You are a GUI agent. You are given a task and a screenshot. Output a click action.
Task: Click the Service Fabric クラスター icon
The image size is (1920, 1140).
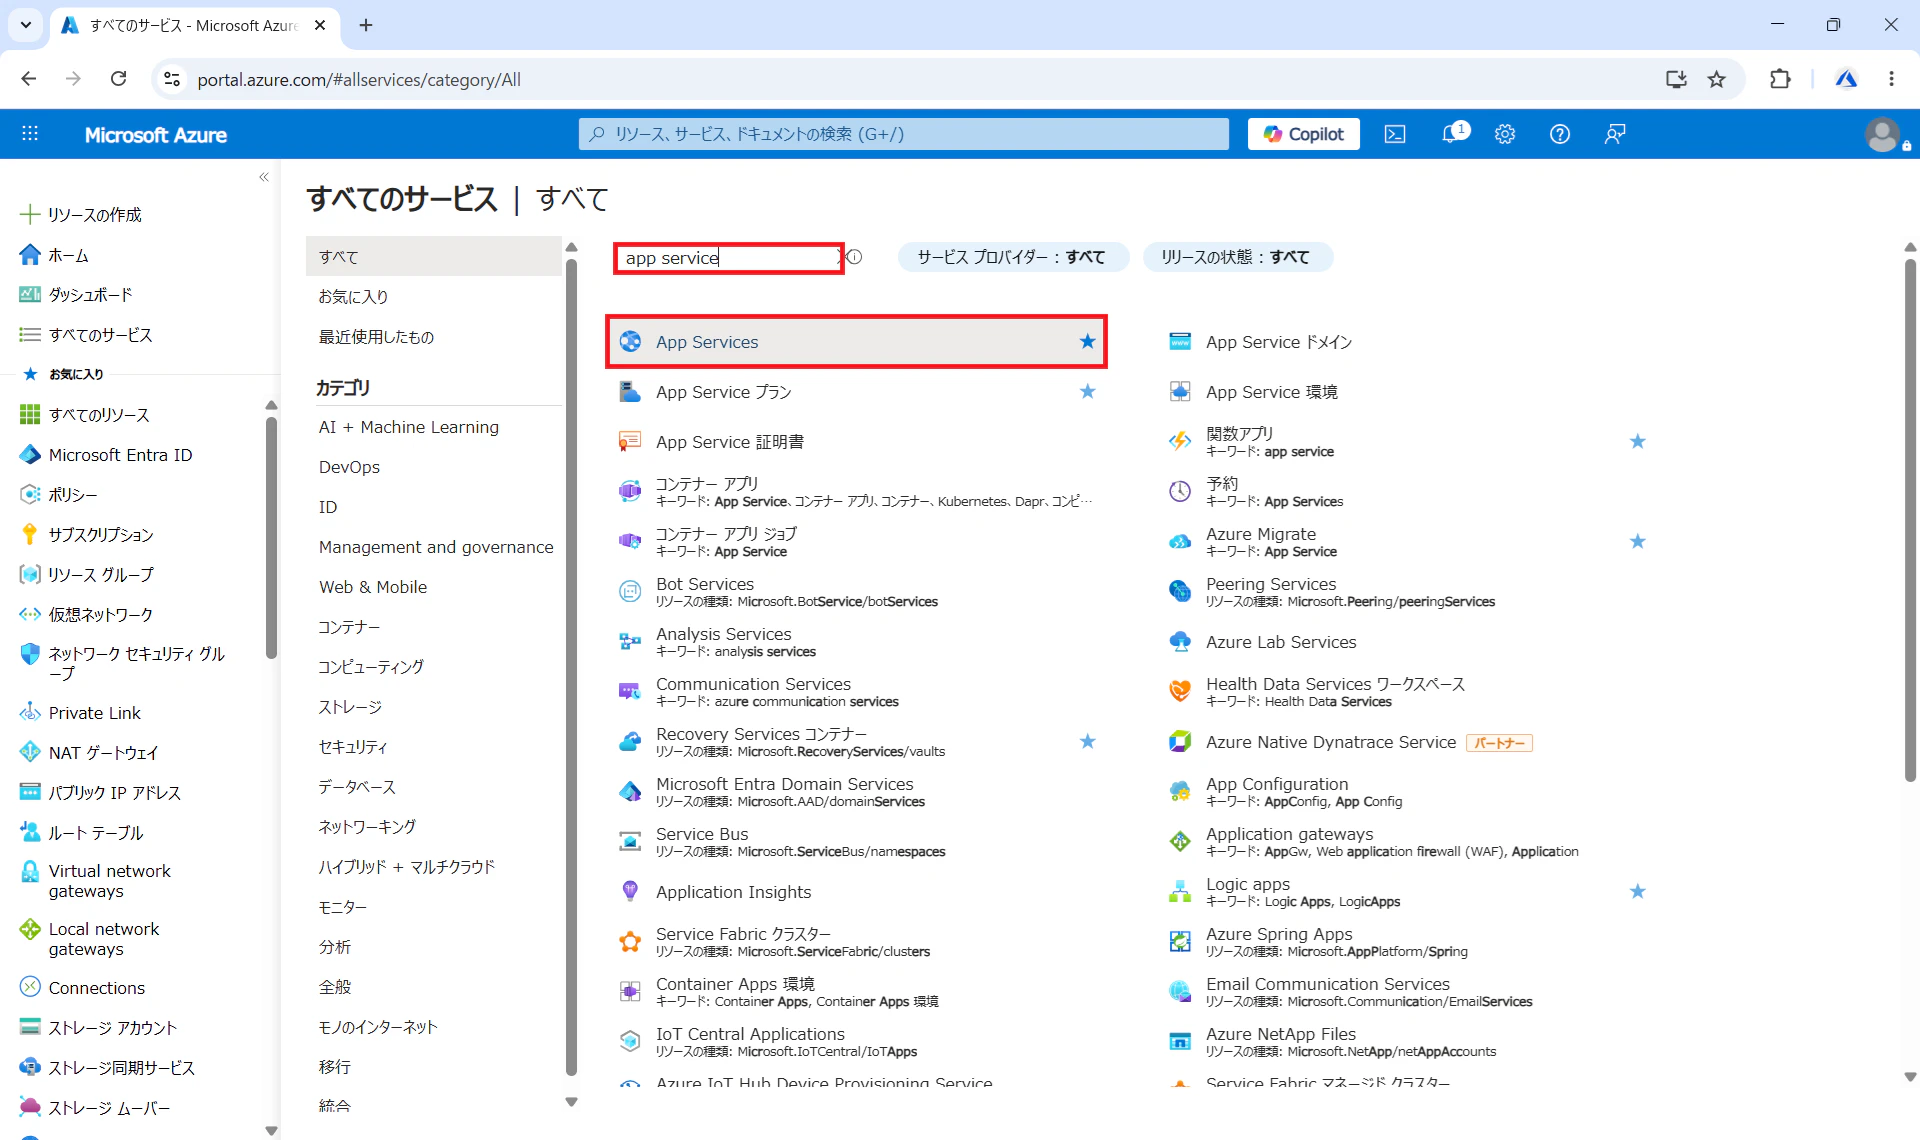coord(630,942)
